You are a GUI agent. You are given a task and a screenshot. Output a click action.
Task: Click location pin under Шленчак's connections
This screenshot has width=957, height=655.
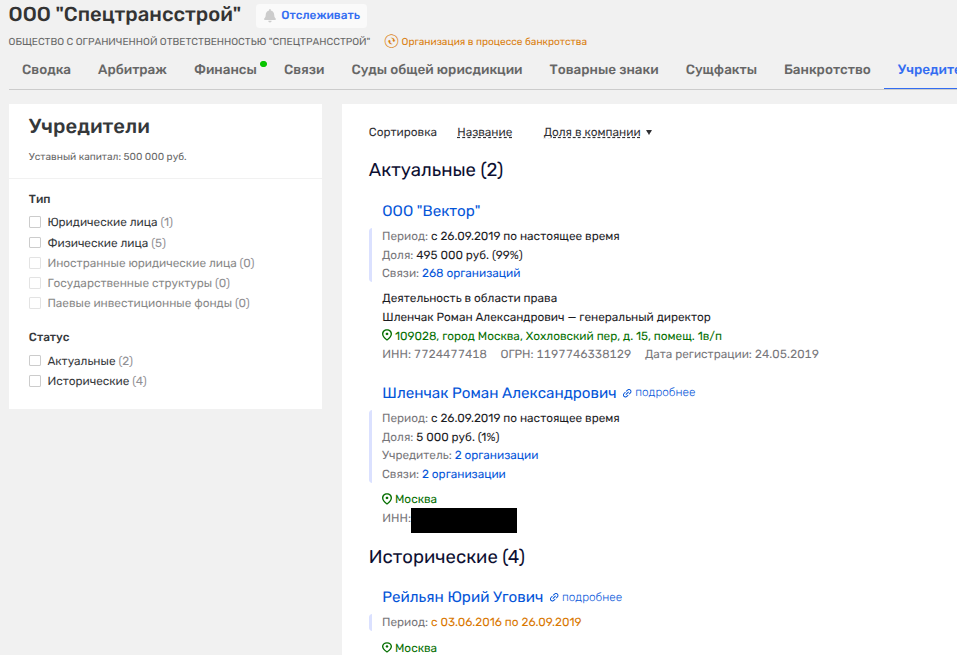click(387, 499)
